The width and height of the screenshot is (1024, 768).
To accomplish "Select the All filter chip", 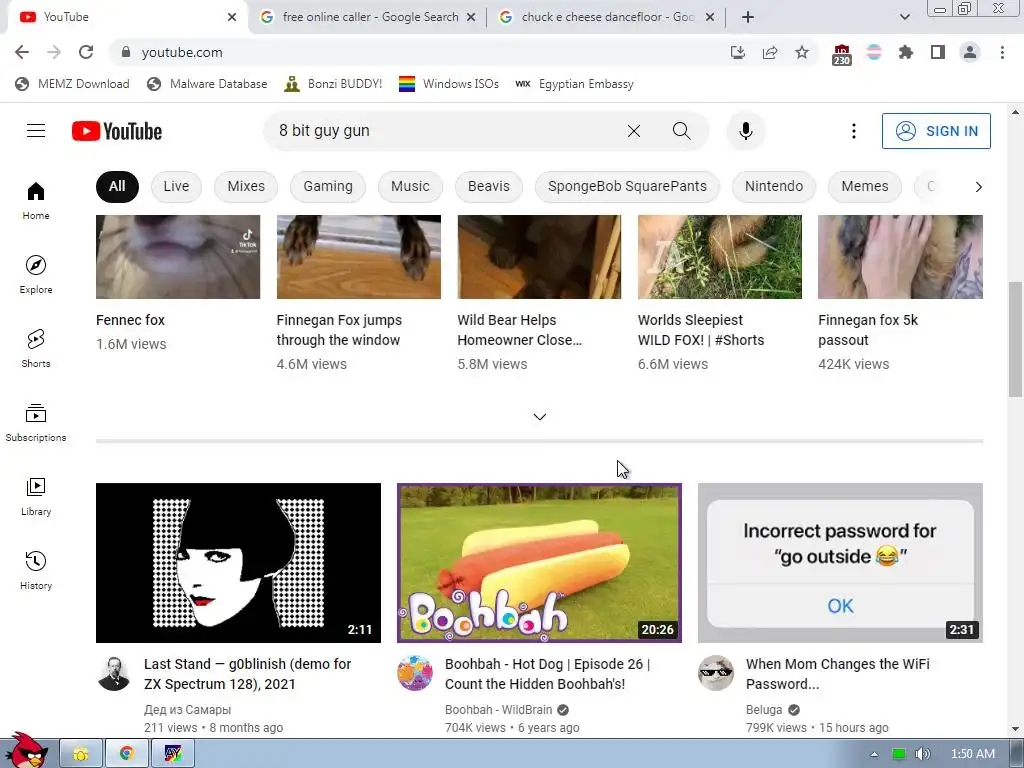I will click(117, 186).
